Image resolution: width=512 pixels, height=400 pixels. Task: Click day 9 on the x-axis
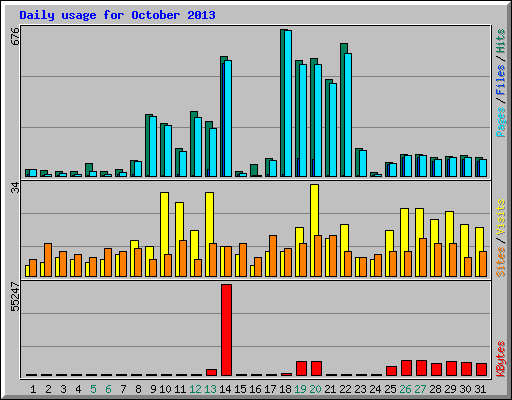[153, 389]
